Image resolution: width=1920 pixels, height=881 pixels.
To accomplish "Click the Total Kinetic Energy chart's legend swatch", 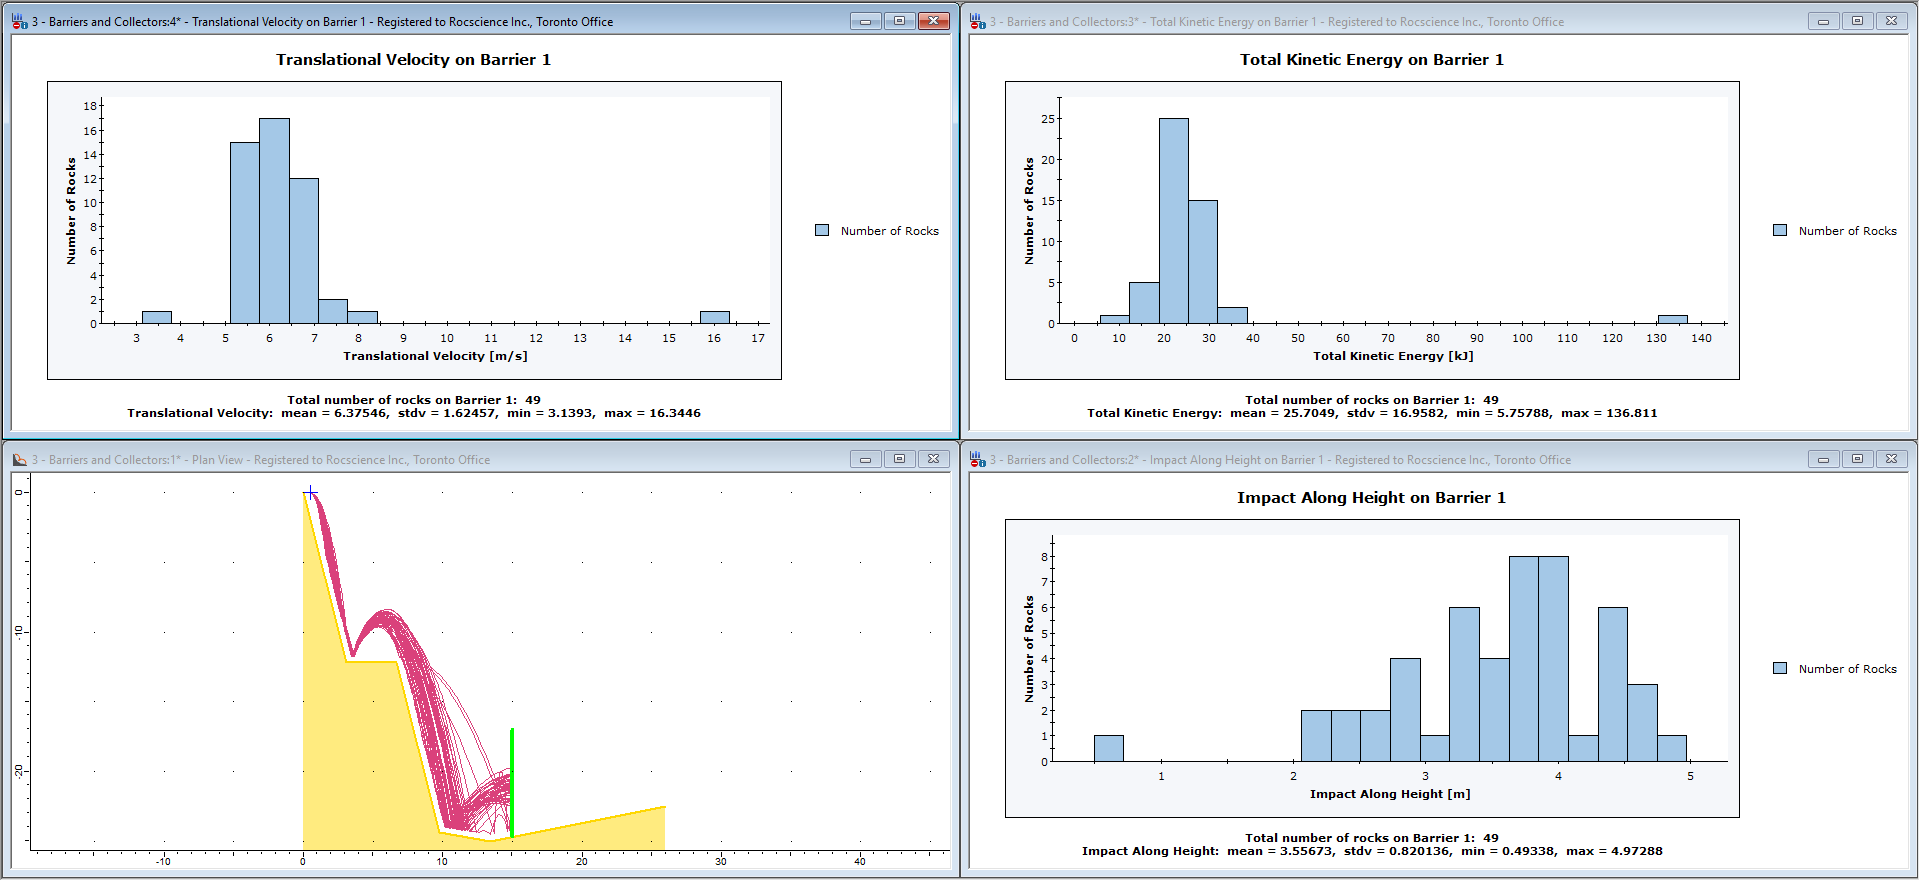I will click(x=1780, y=231).
